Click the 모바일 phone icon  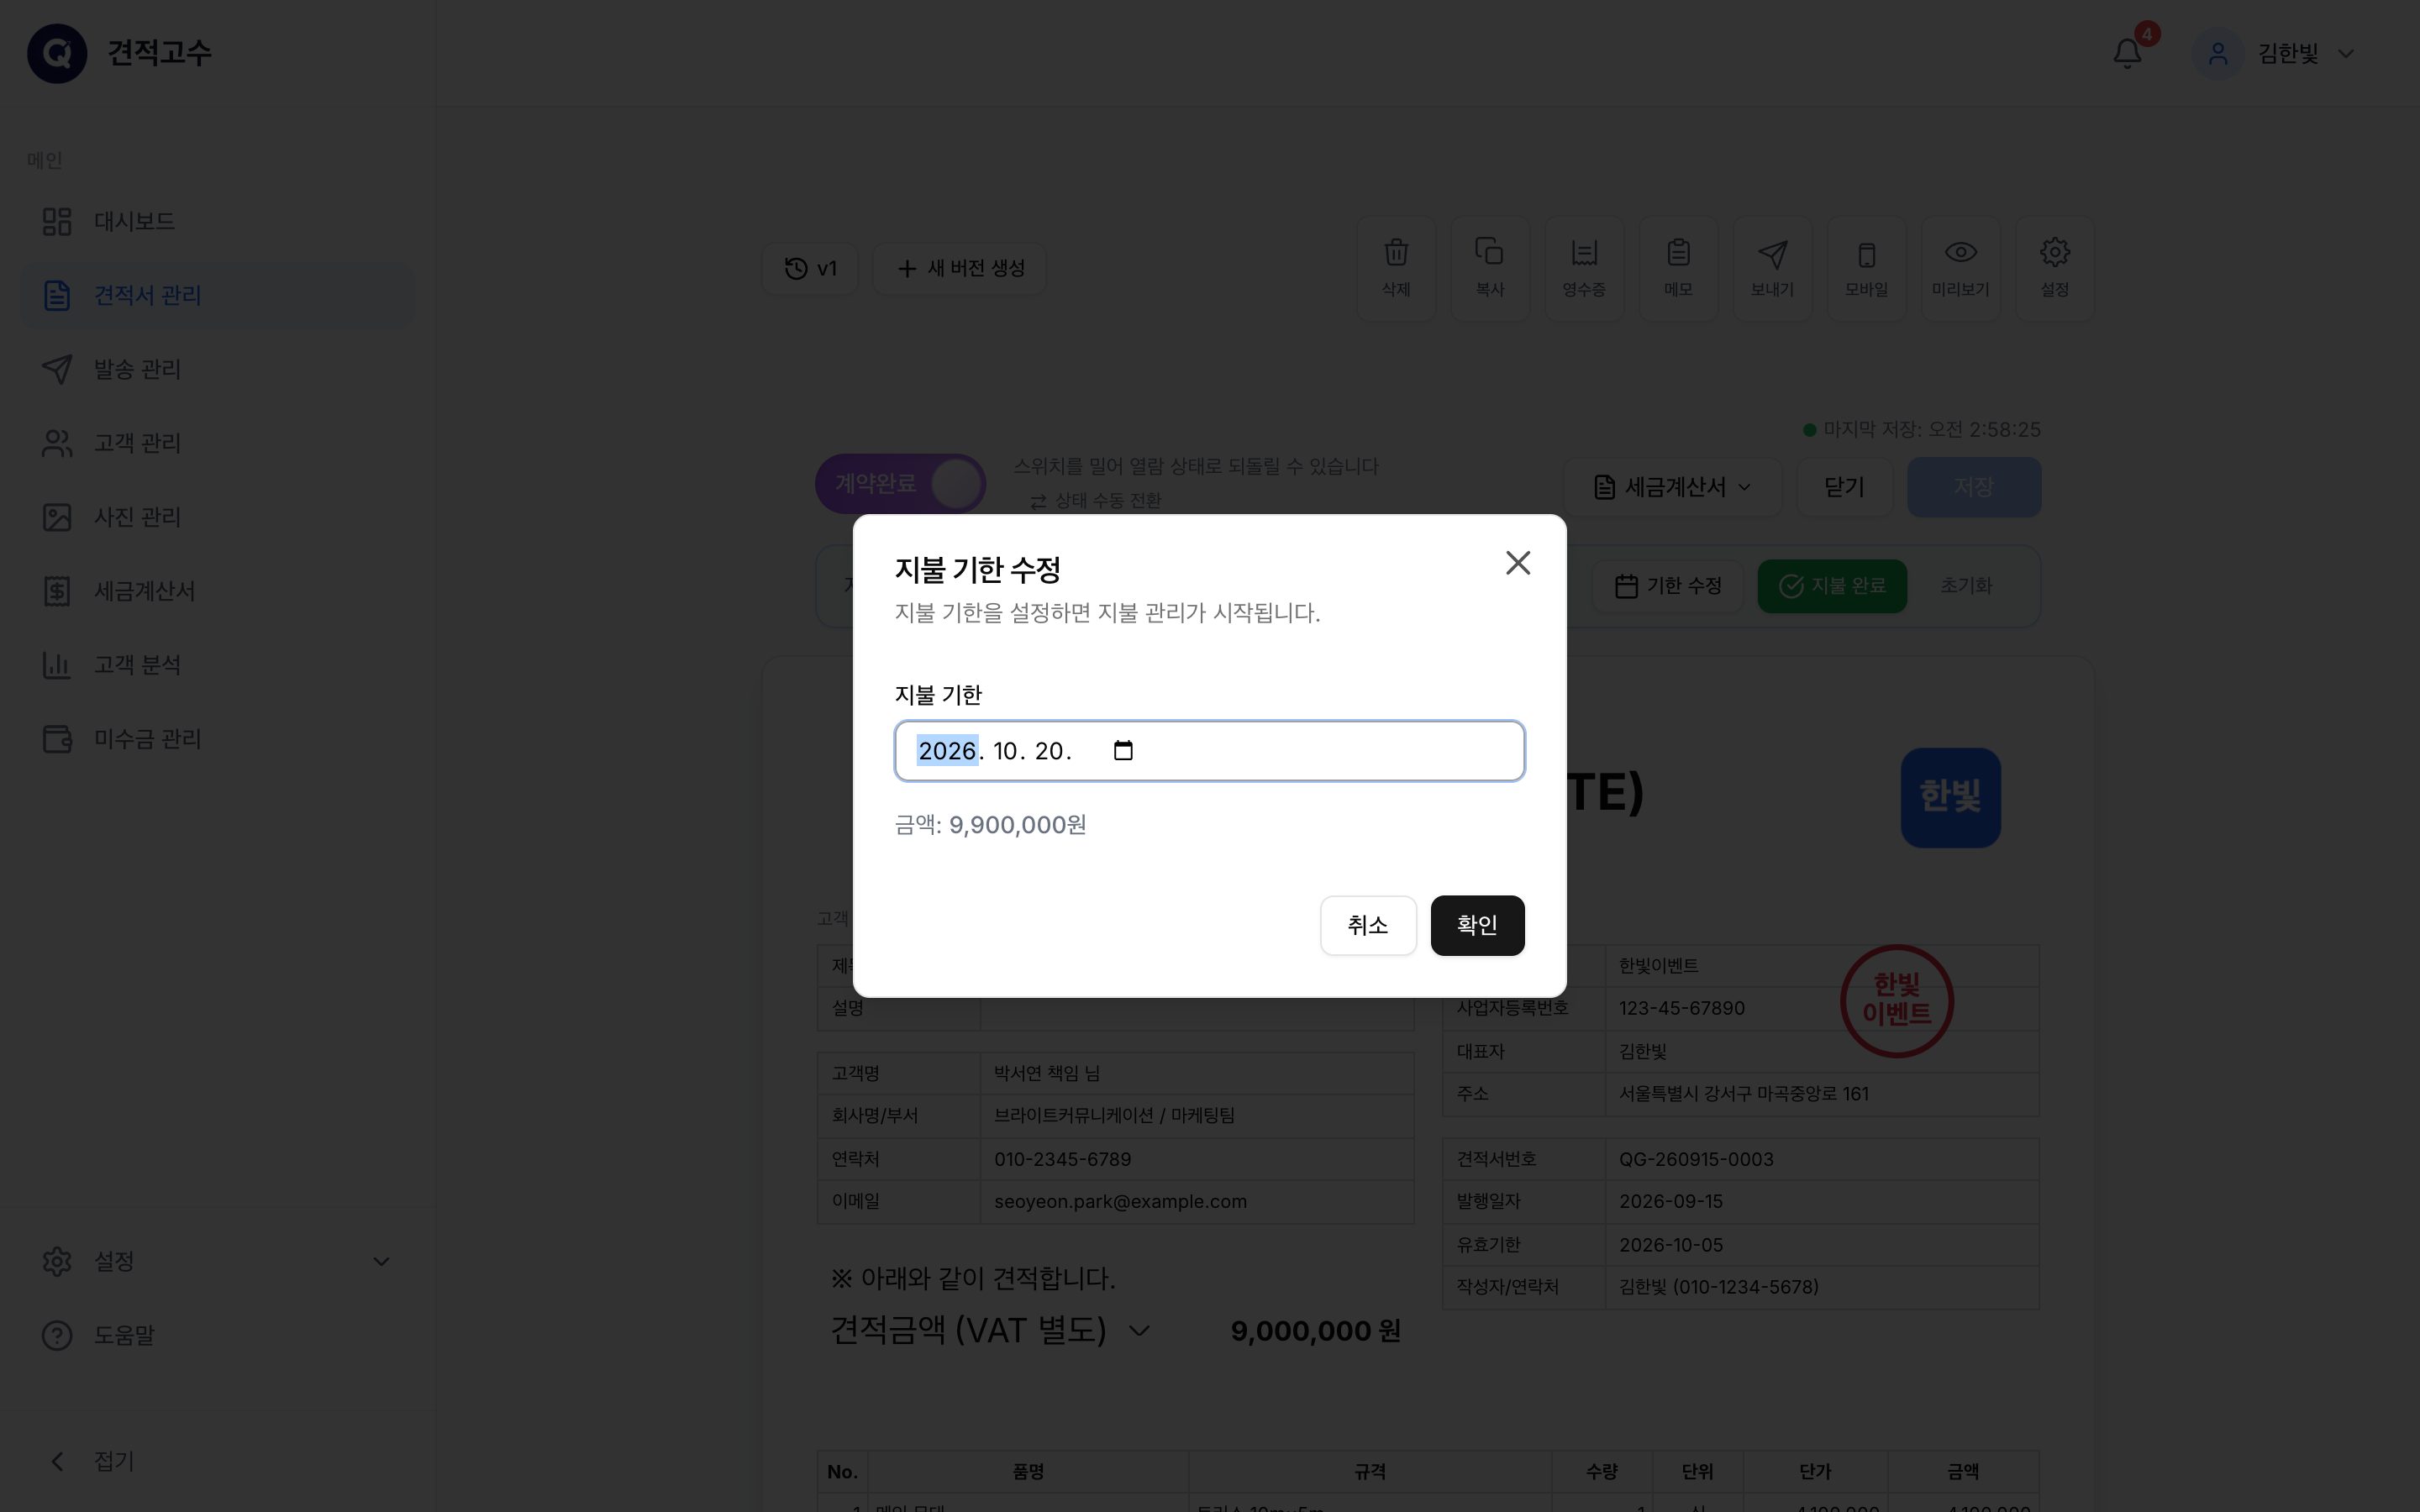(x=1866, y=268)
